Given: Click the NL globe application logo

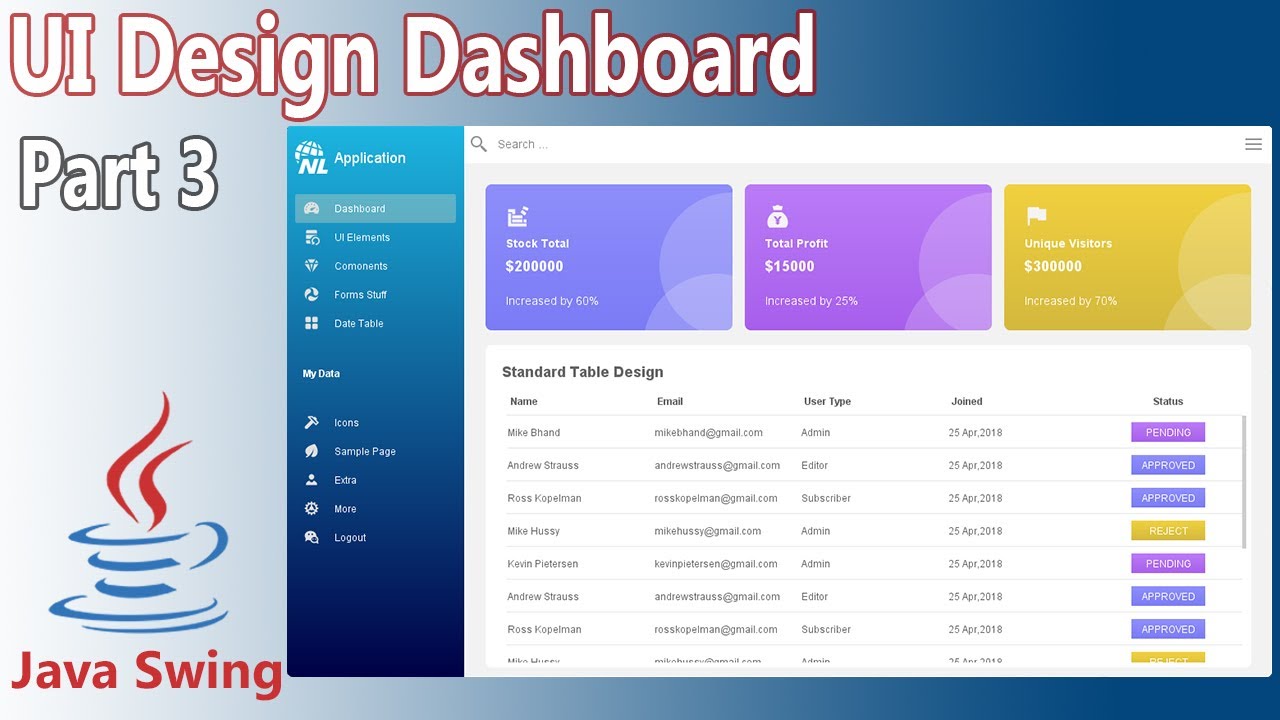Looking at the screenshot, I should (x=311, y=157).
